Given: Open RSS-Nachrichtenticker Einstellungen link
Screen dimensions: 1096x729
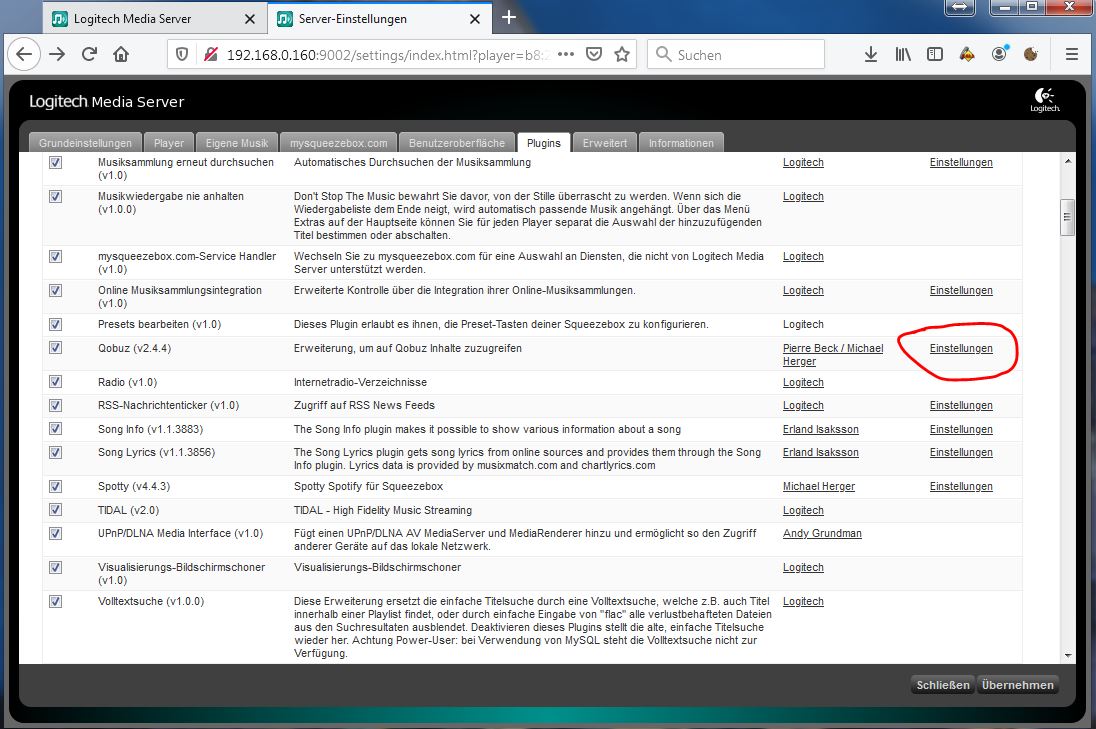Looking at the screenshot, I should click(961, 405).
